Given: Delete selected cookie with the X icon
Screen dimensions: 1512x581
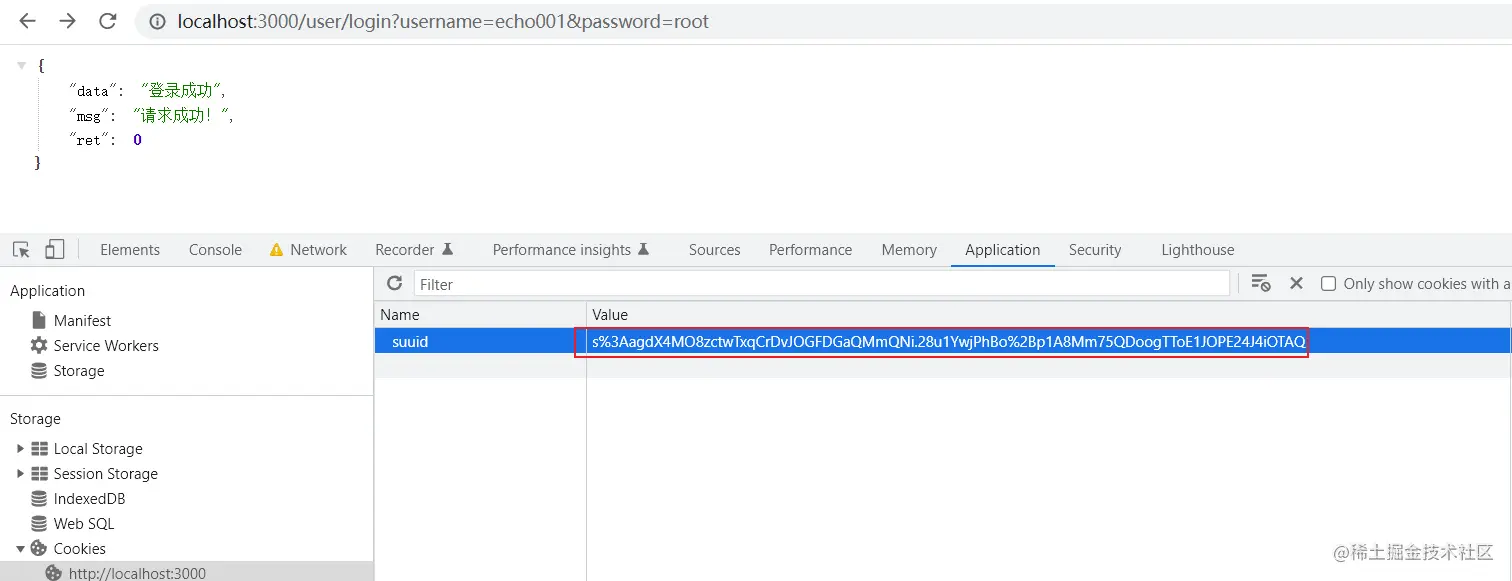Looking at the screenshot, I should (x=1296, y=283).
